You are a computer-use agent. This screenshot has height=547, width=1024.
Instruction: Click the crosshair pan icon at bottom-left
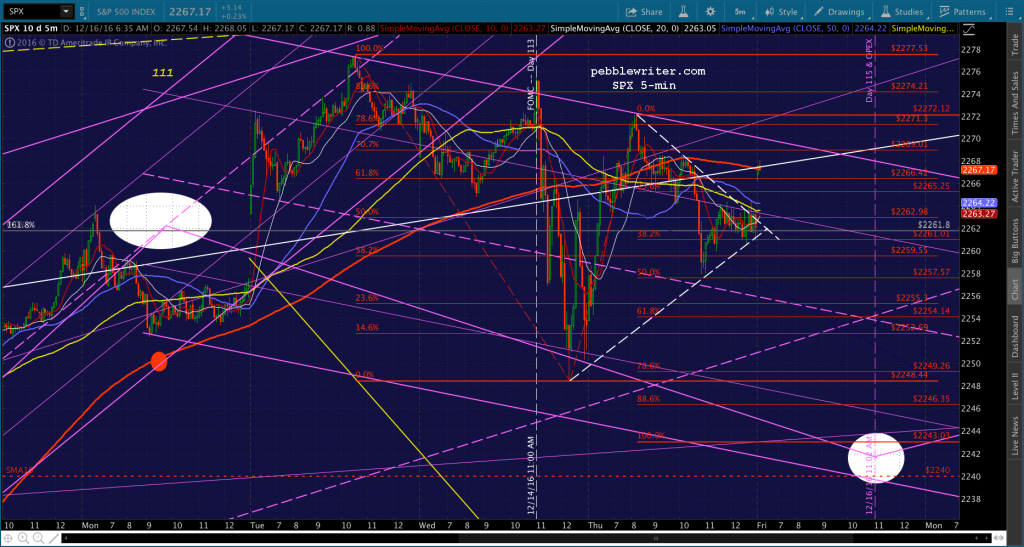7,539
